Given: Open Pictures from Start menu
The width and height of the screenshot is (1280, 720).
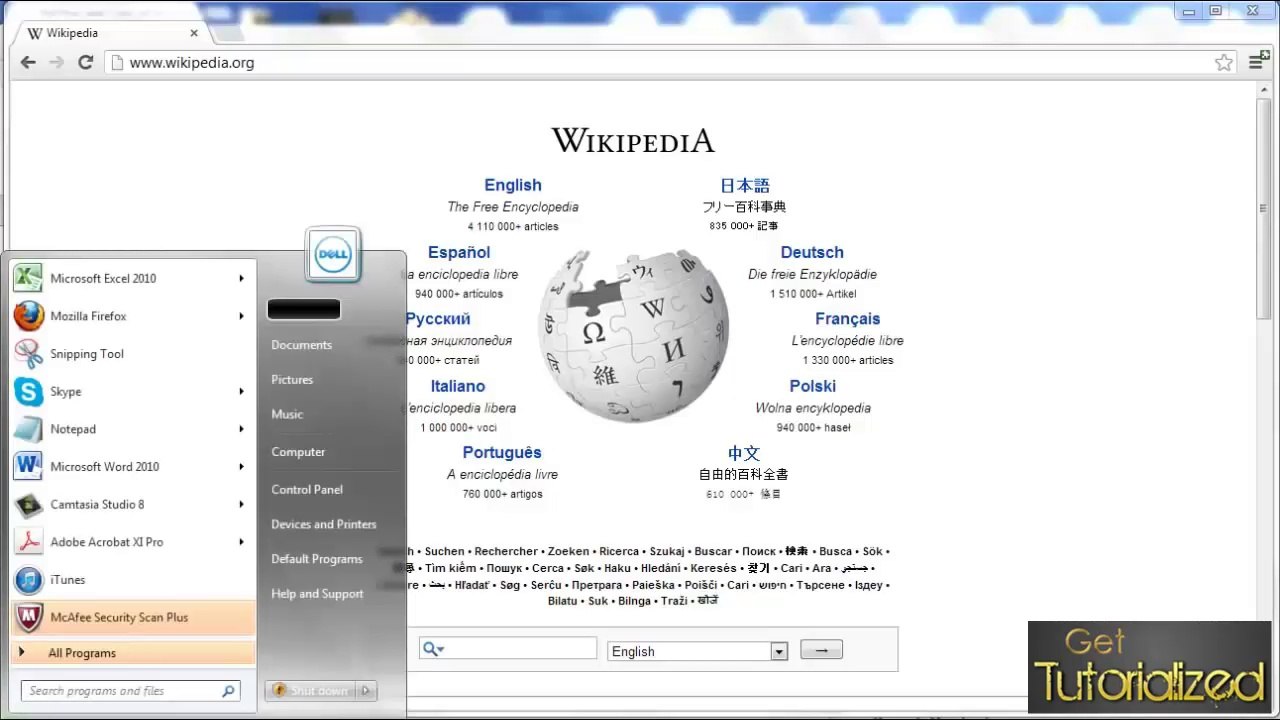Looking at the screenshot, I should click(x=292, y=380).
